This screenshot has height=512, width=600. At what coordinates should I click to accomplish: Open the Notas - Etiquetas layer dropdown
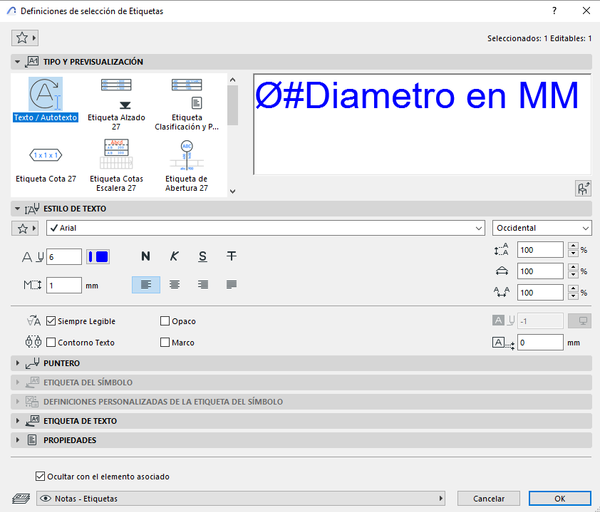coord(241,499)
